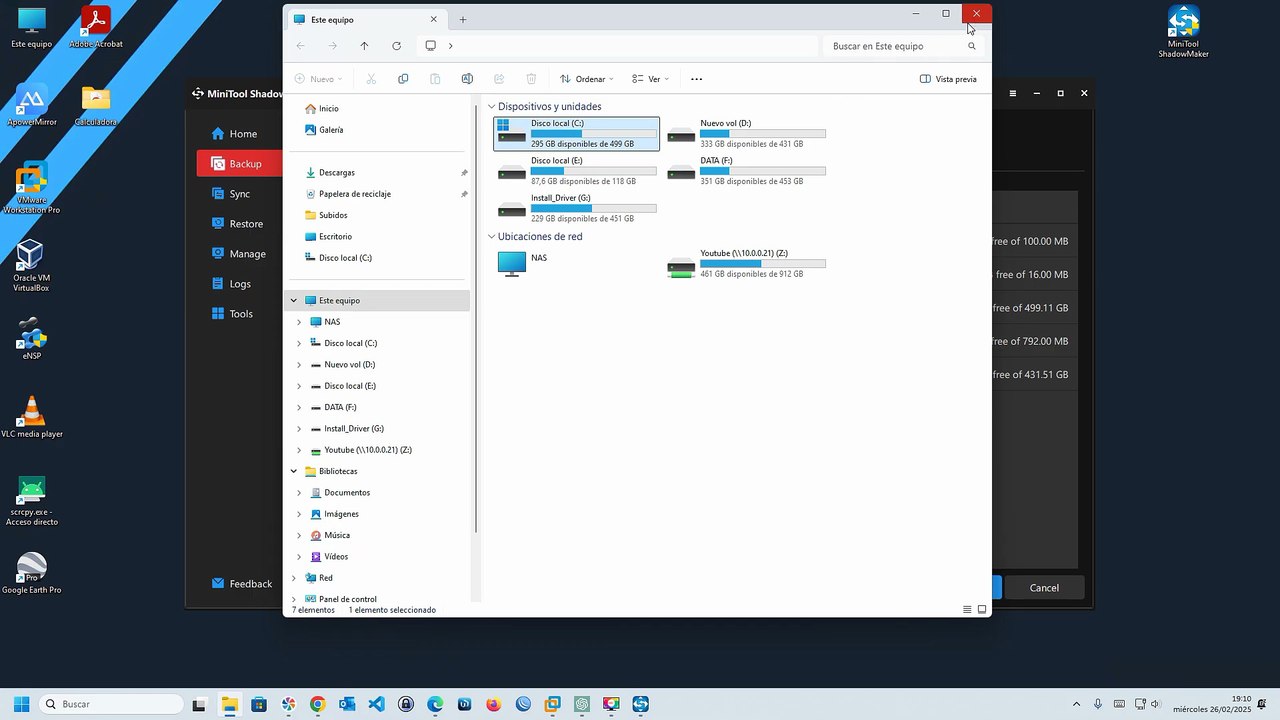Expand NAS node in navigation tree

tap(299, 322)
